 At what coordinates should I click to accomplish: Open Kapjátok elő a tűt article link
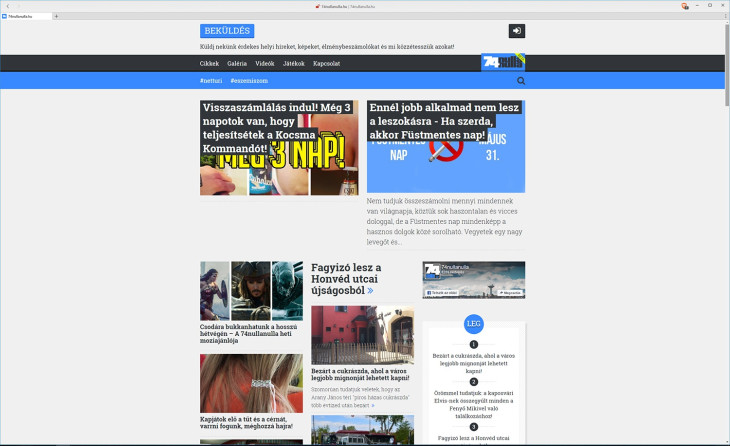[246, 423]
